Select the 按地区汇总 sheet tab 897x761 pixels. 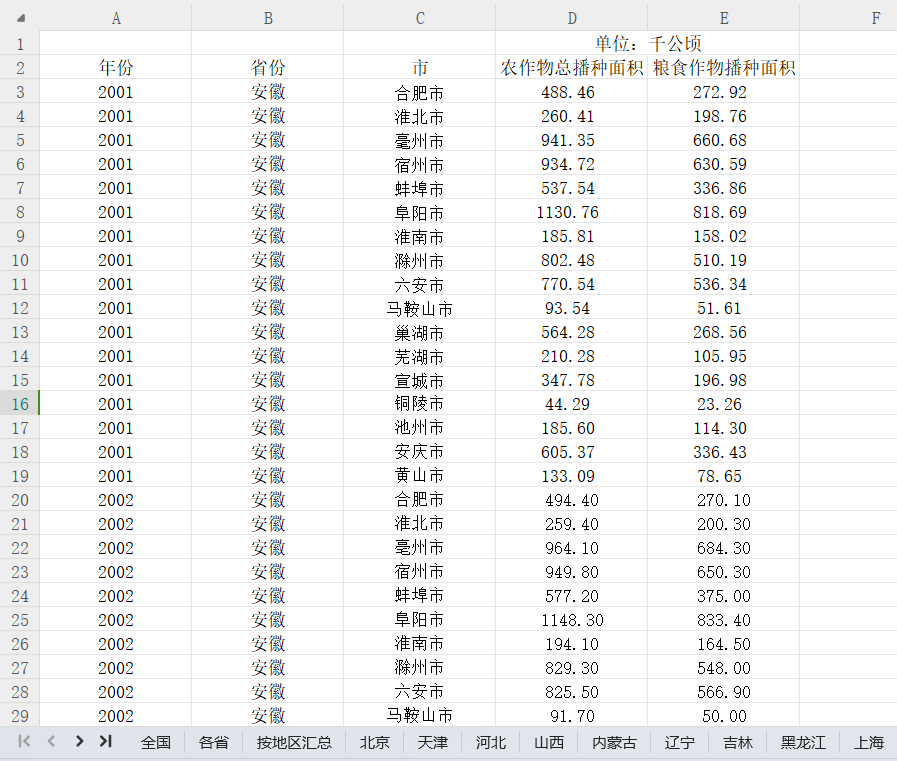294,742
